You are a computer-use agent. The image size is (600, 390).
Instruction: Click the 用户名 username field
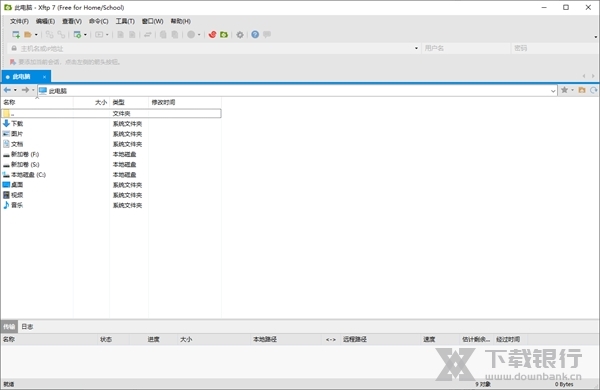click(x=466, y=48)
